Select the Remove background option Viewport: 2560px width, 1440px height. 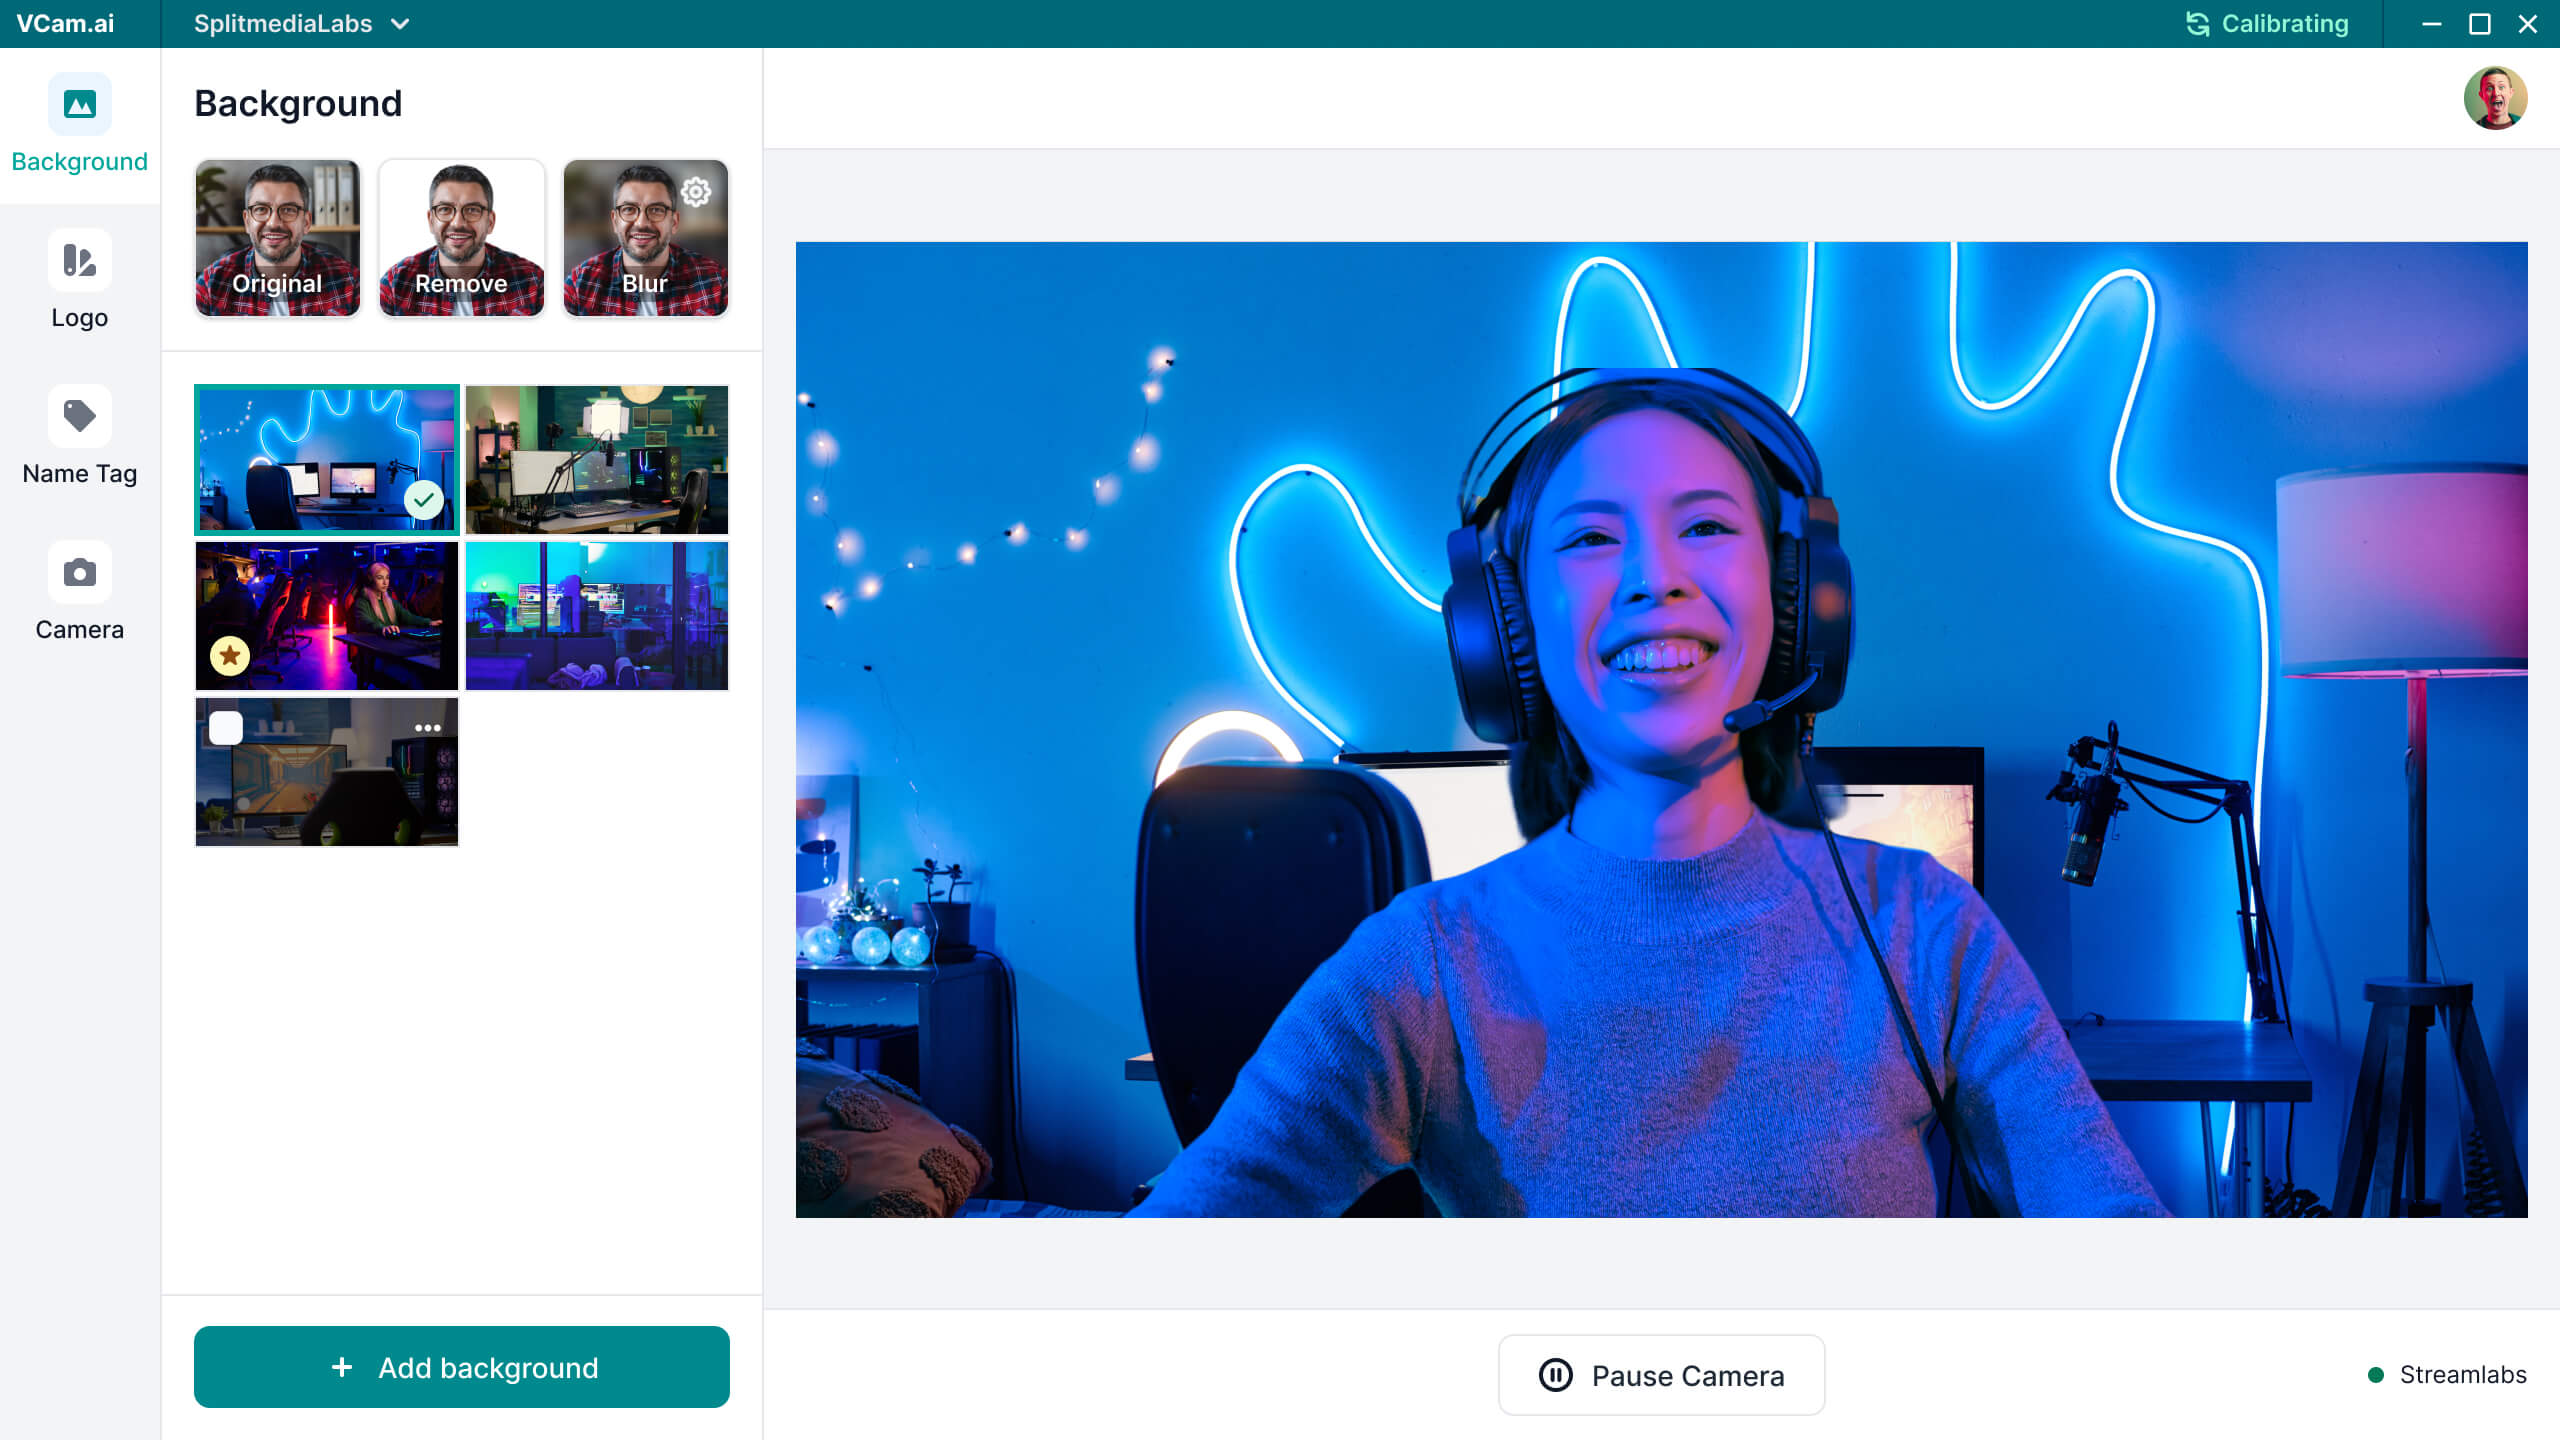pos(461,238)
